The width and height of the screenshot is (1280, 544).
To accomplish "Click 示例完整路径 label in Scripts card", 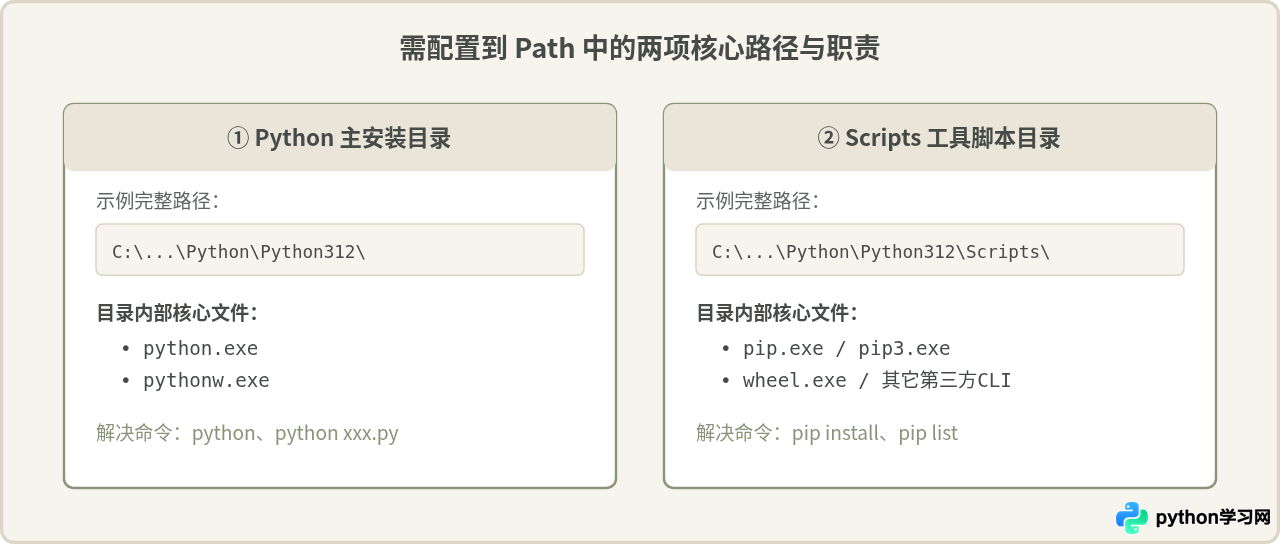I will click(x=758, y=200).
